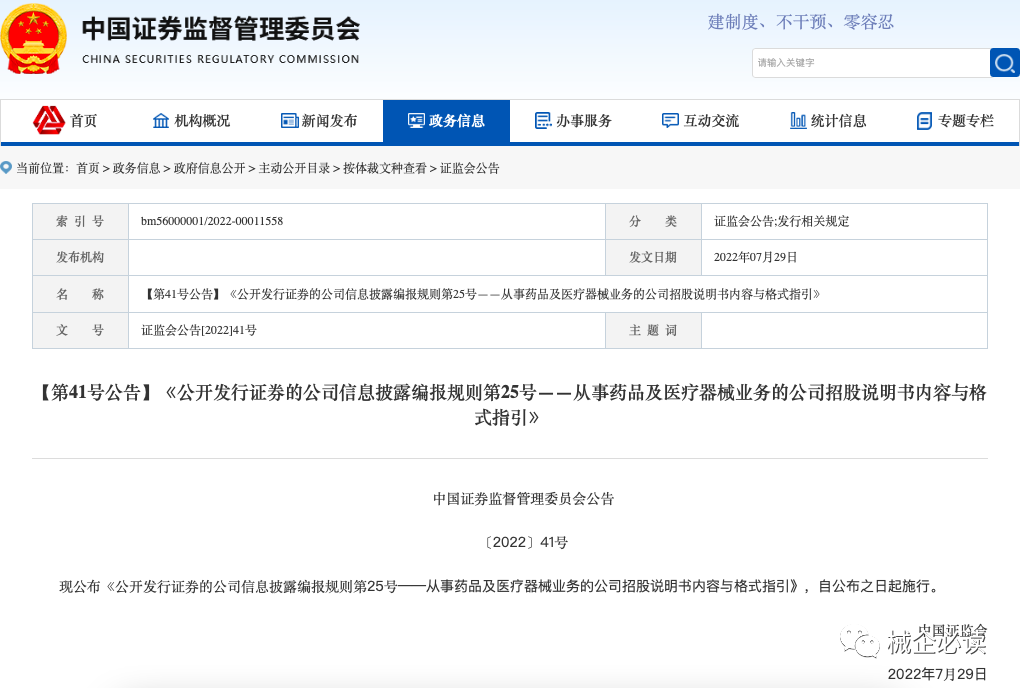The width and height of the screenshot is (1020, 688).
Task: Go to 主动公开目录 in the breadcrumb
Action: click(x=294, y=168)
